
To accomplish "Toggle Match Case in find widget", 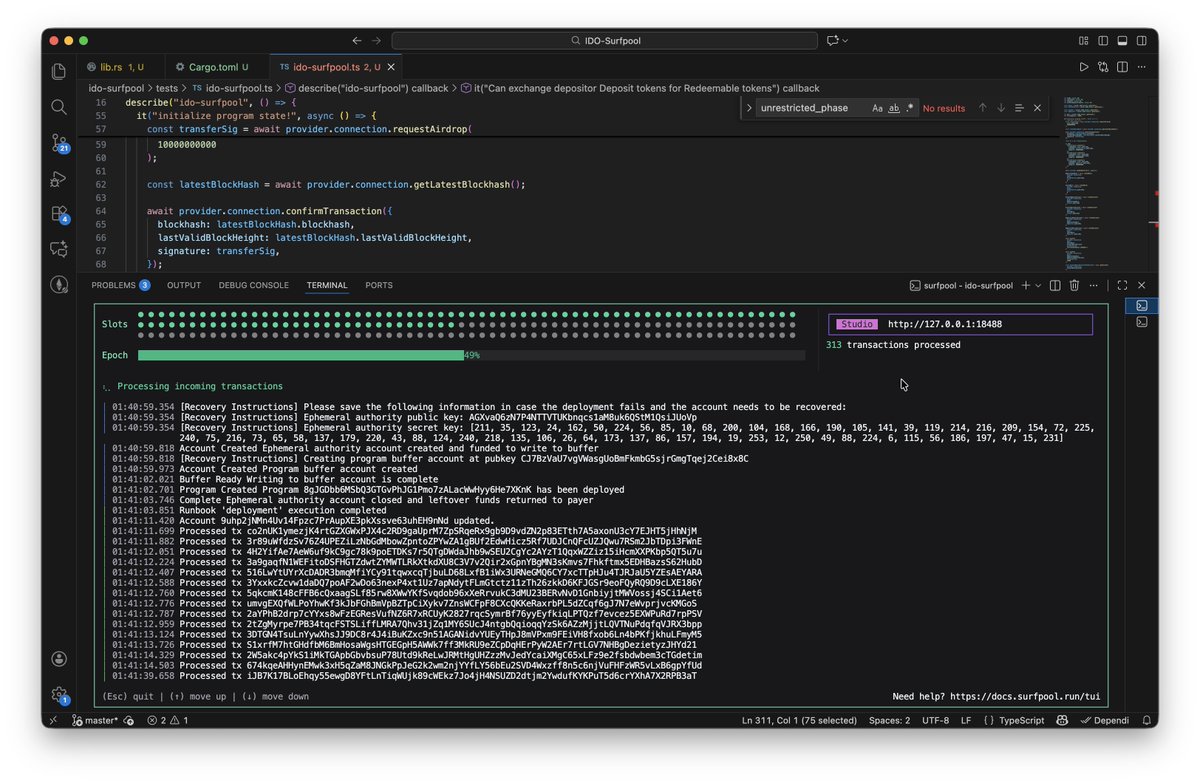I will [877, 108].
